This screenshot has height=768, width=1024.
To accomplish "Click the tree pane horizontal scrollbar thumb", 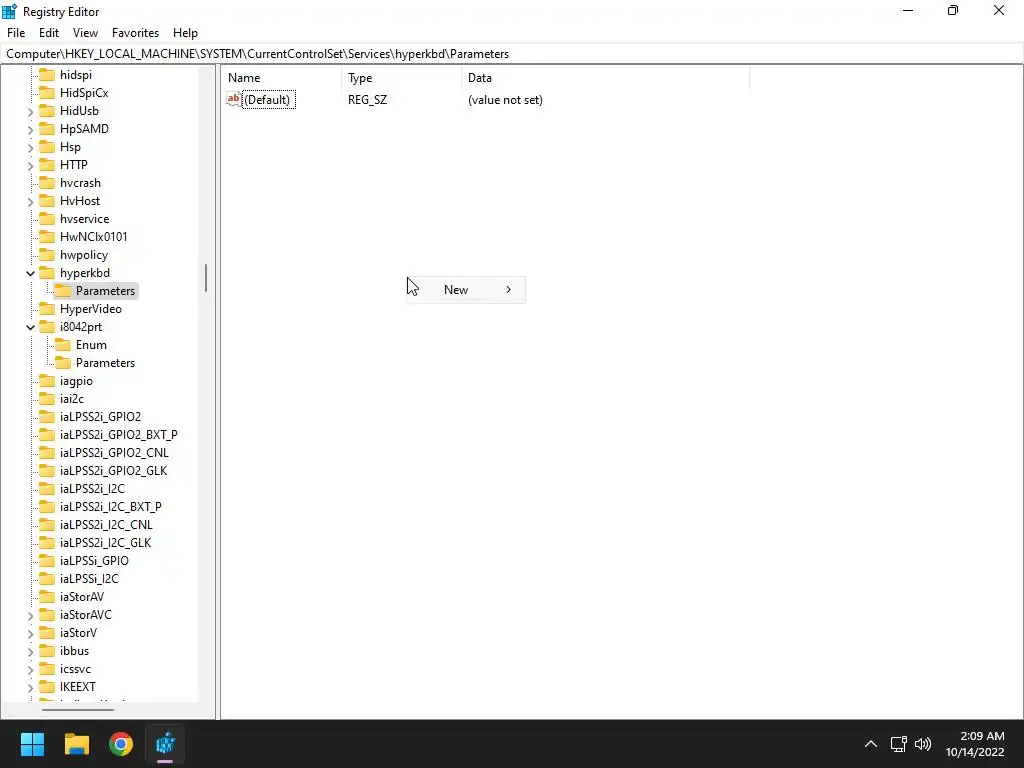I will pos(78,709).
